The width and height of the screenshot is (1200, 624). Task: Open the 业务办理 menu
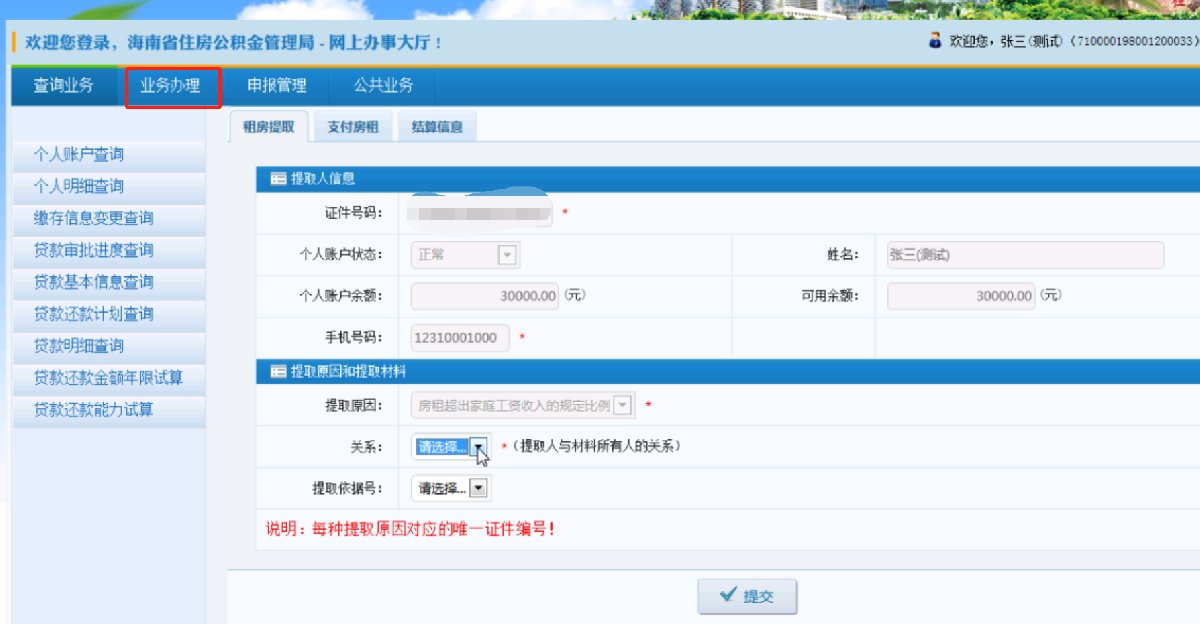pyautogui.click(x=170, y=86)
